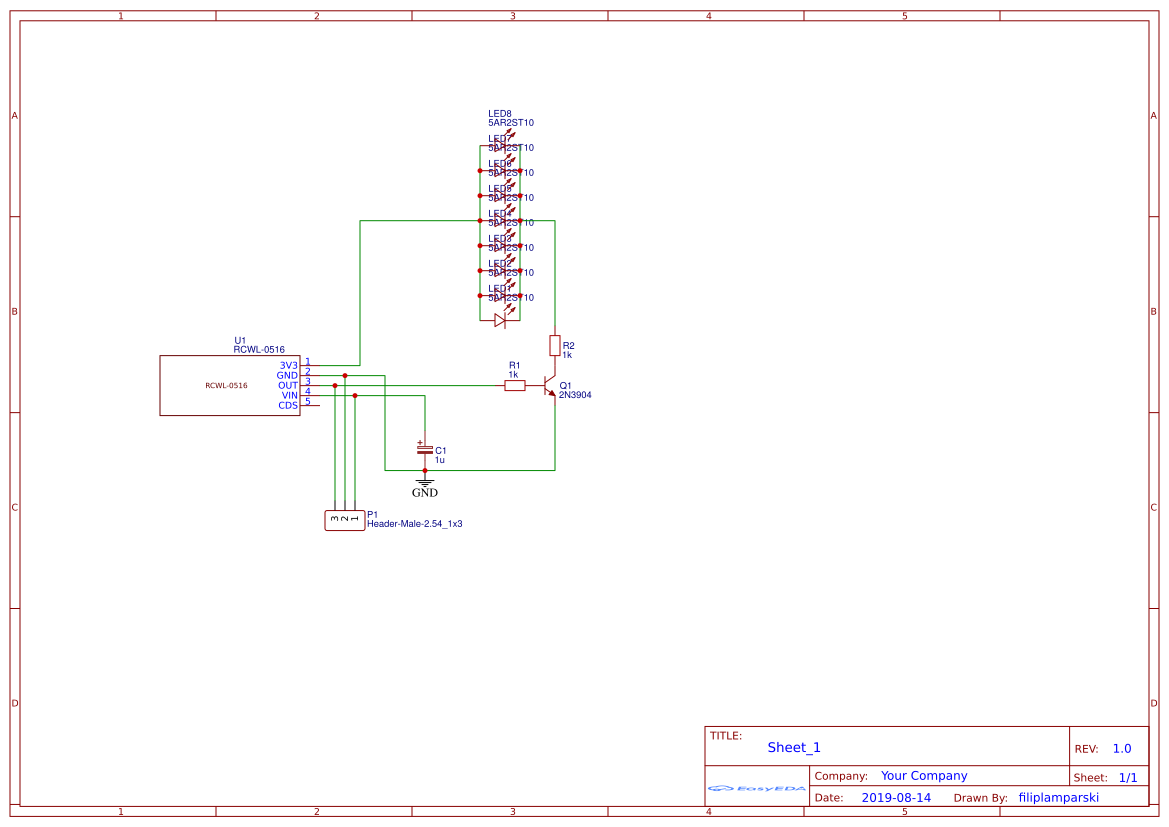Click the C1 1u capacitor symbol
1169x827 pixels.
click(425, 450)
